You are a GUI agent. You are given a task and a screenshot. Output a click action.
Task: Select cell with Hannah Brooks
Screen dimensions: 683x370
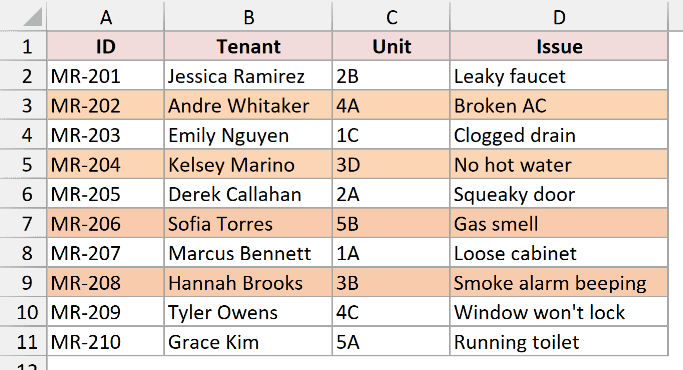(x=248, y=282)
